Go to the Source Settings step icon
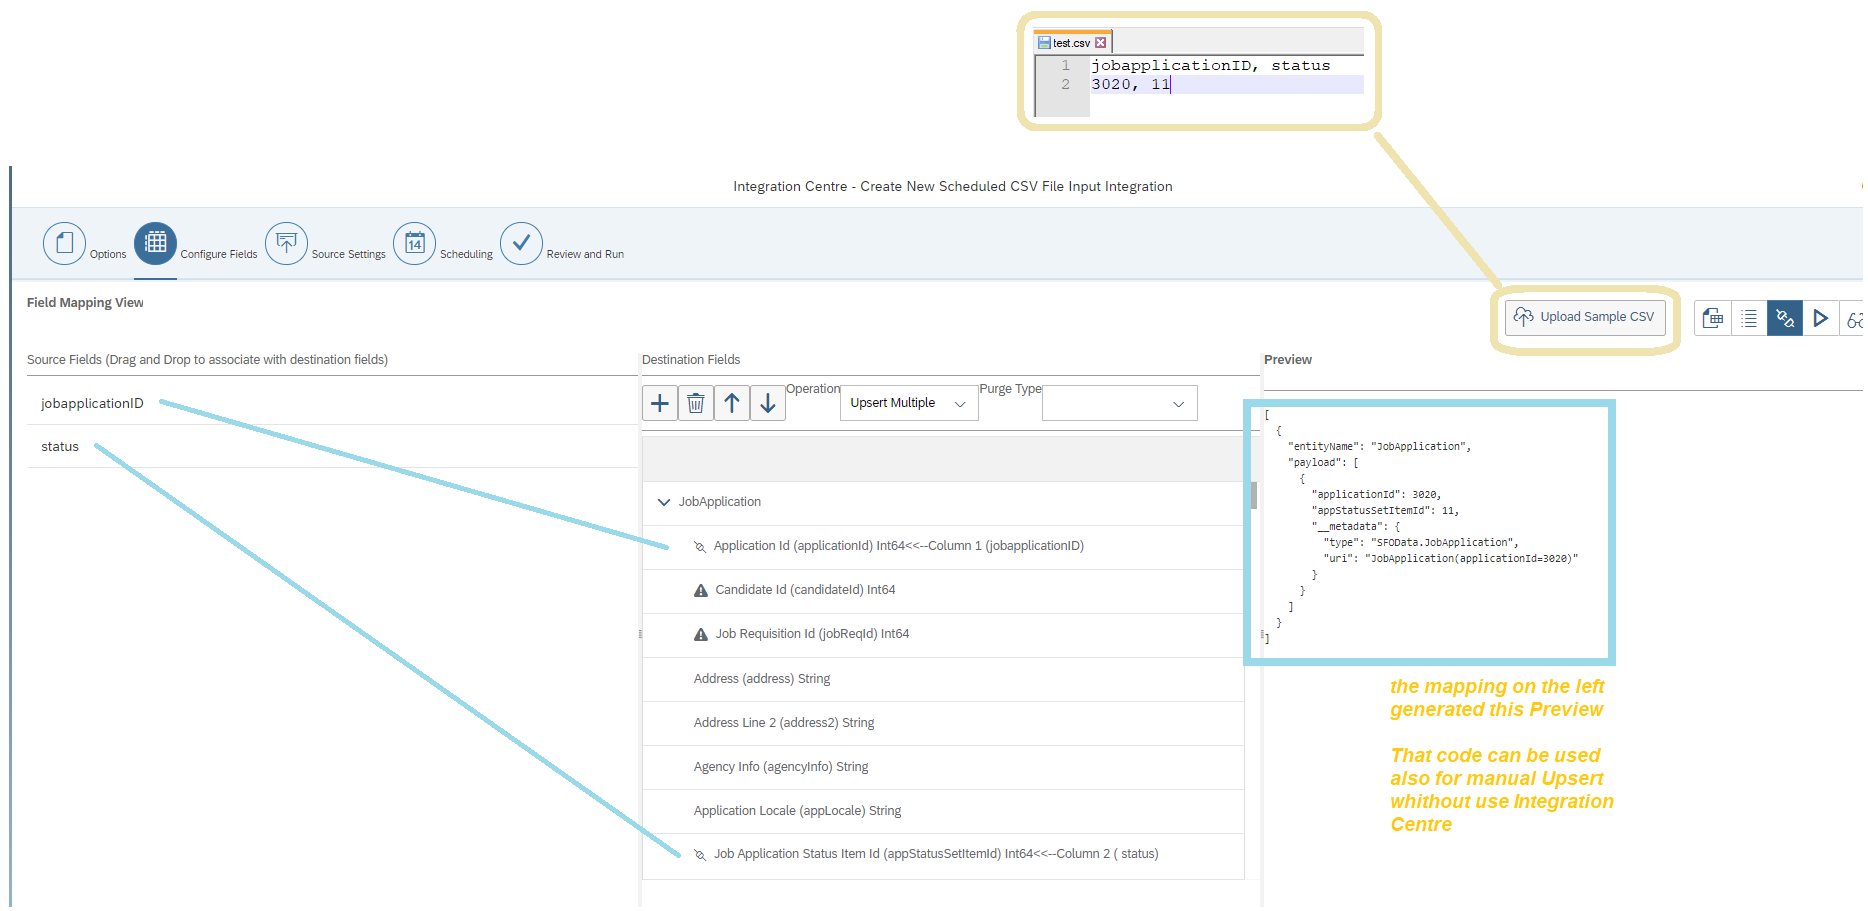 [286, 243]
